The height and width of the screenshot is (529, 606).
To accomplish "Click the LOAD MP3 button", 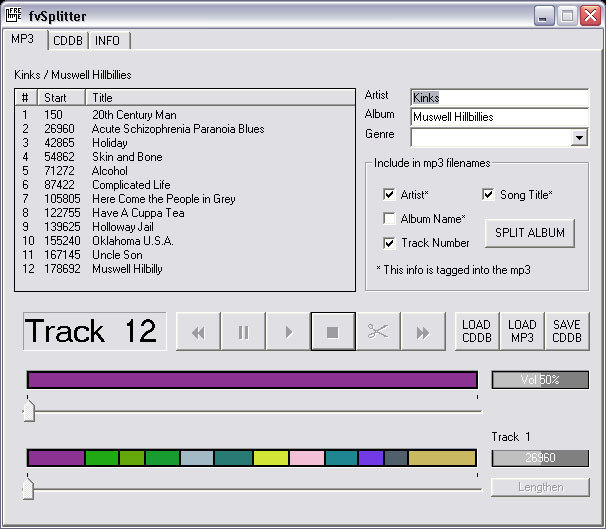I will [522, 331].
